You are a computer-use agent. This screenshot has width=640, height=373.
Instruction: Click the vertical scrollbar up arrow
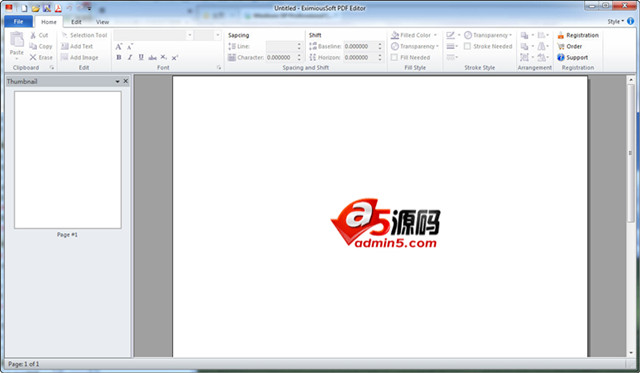[631, 80]
